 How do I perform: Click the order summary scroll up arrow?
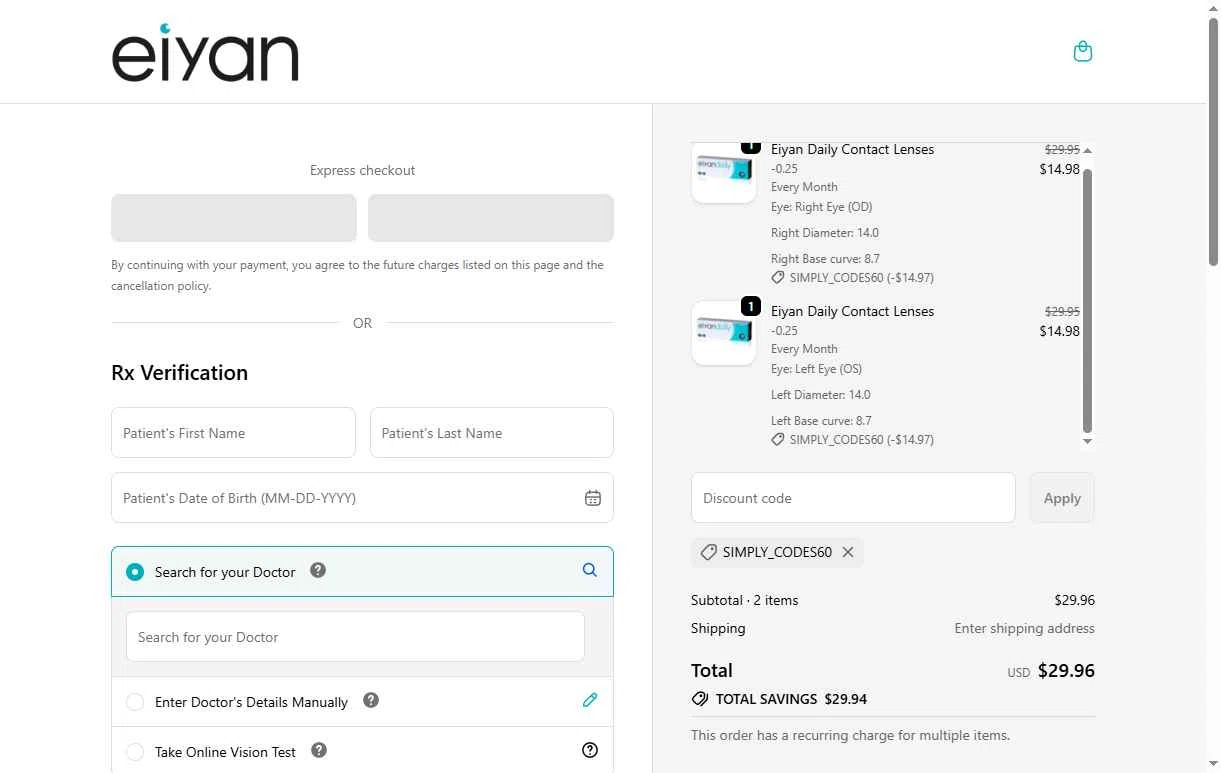(x=1088, y=151)
